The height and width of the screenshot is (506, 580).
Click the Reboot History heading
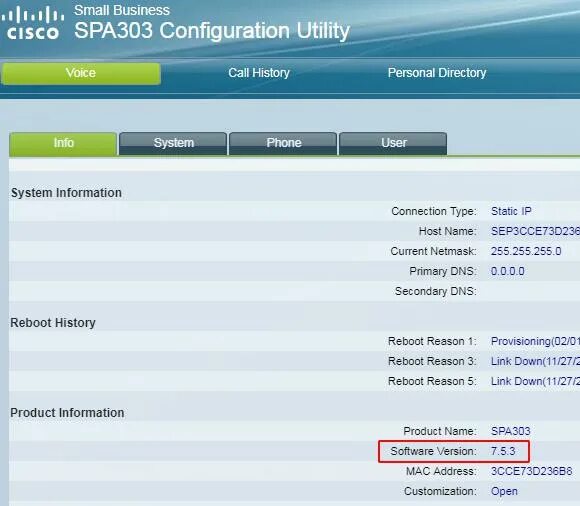(53, 323)
